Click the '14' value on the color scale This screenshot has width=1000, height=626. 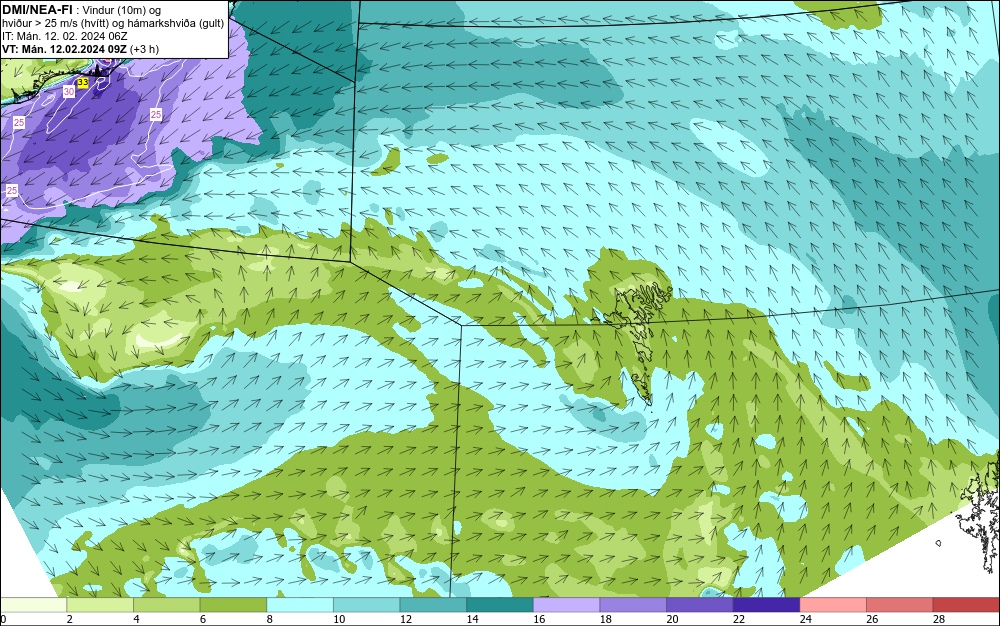[x=472, y=619]
